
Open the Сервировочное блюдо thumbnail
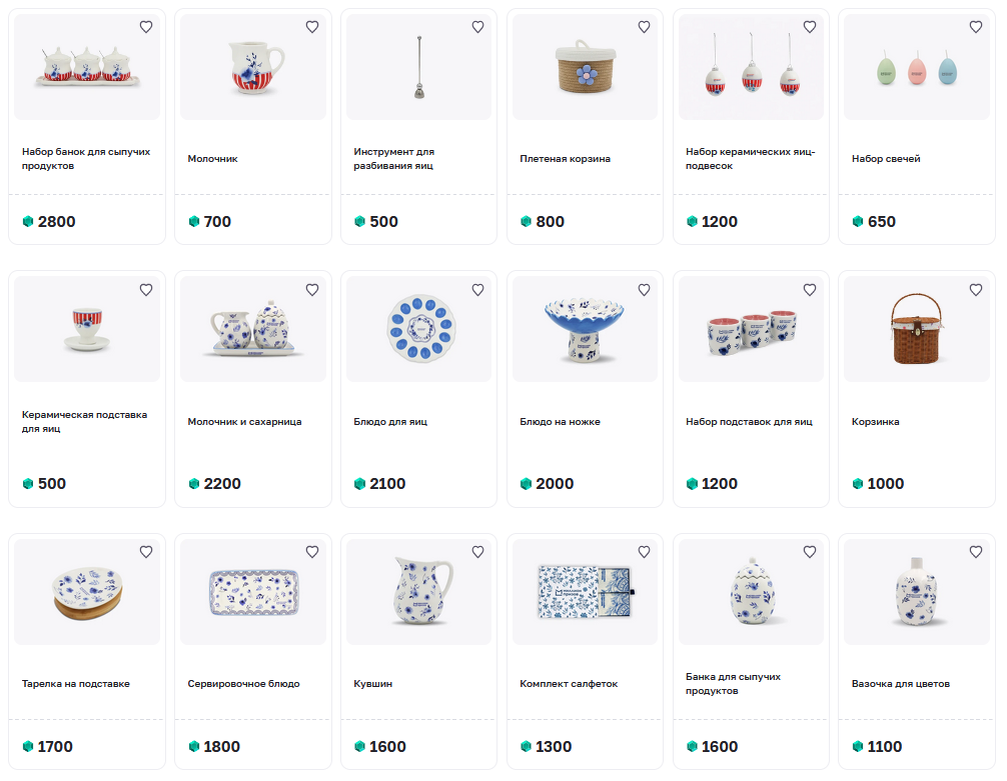pyautogui.click(x=253, y=592)
